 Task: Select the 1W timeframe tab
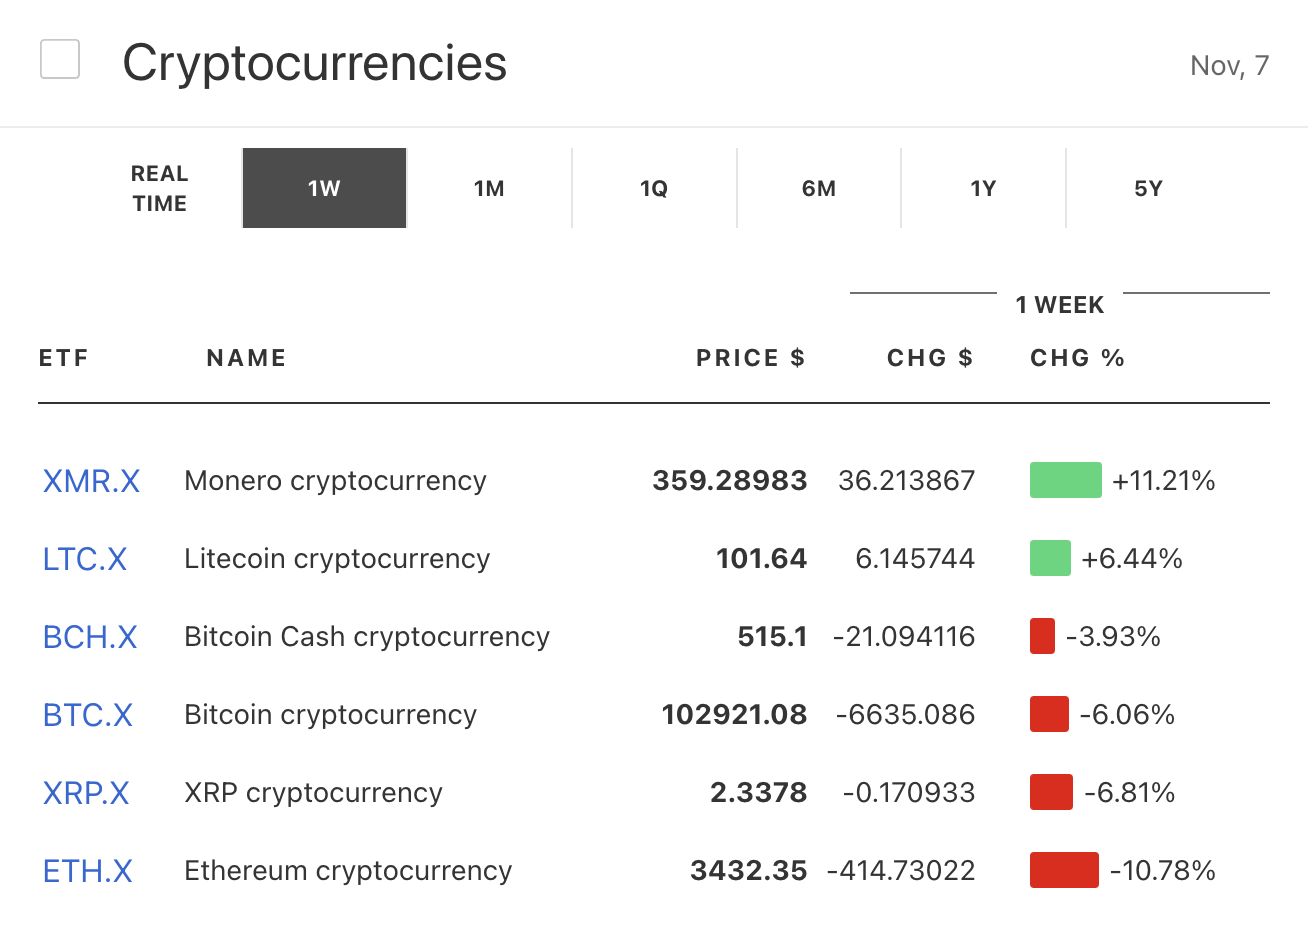point(324,189)
